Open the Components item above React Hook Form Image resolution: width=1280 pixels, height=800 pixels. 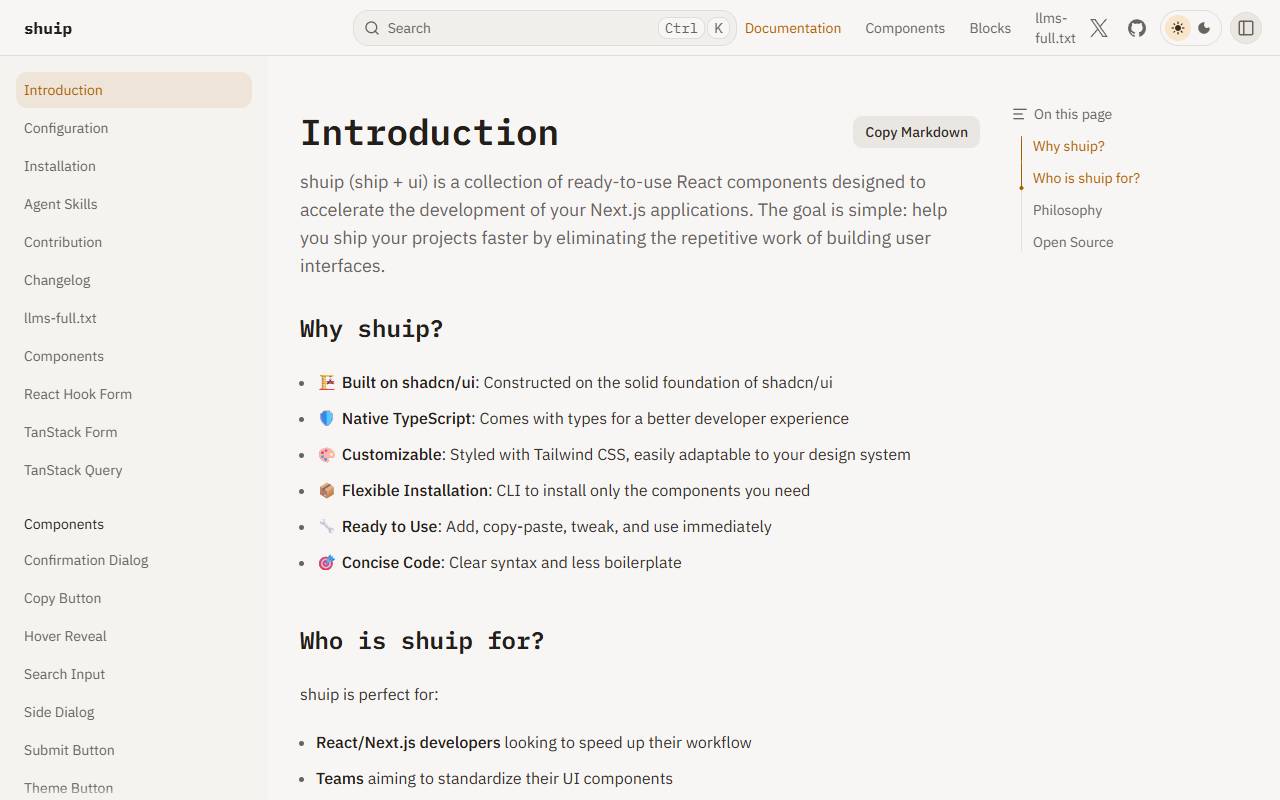134,356
